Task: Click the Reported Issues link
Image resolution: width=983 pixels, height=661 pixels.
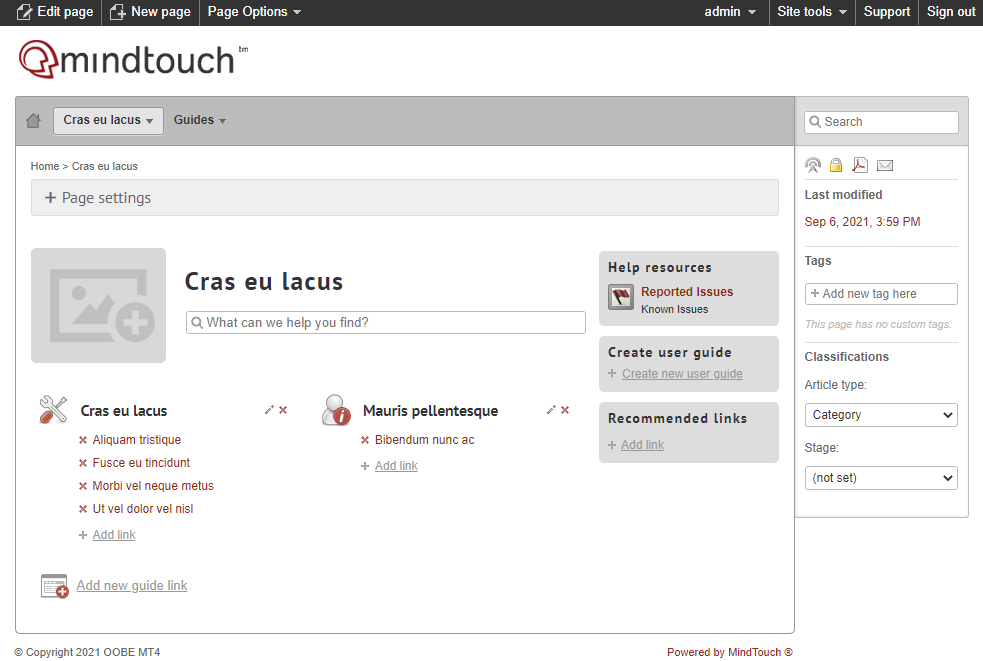Action: coord(687,292)
